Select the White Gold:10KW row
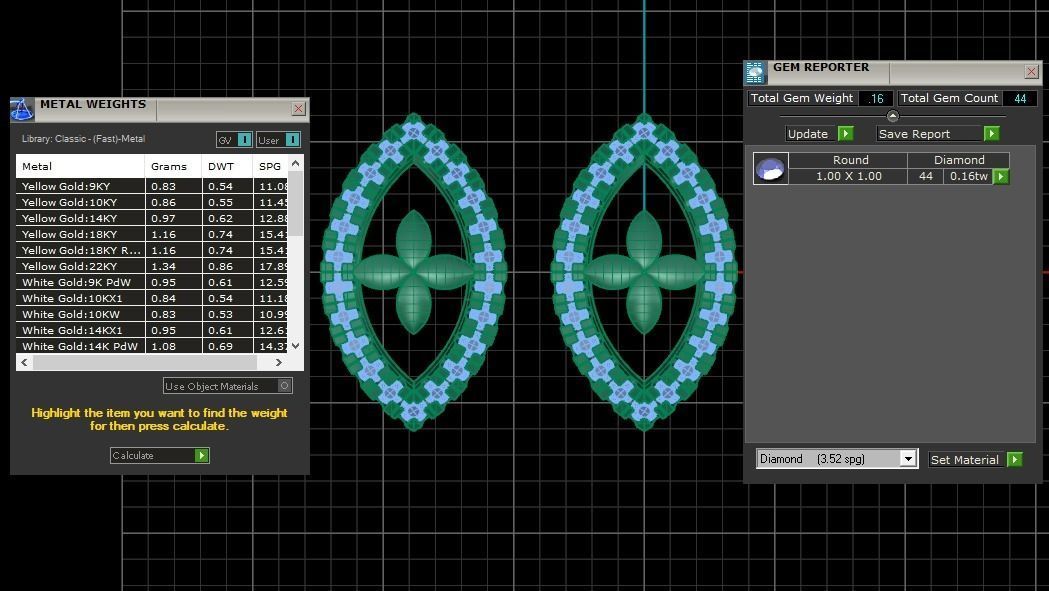This screenshot has height=591, width=1049. point(152,315)
